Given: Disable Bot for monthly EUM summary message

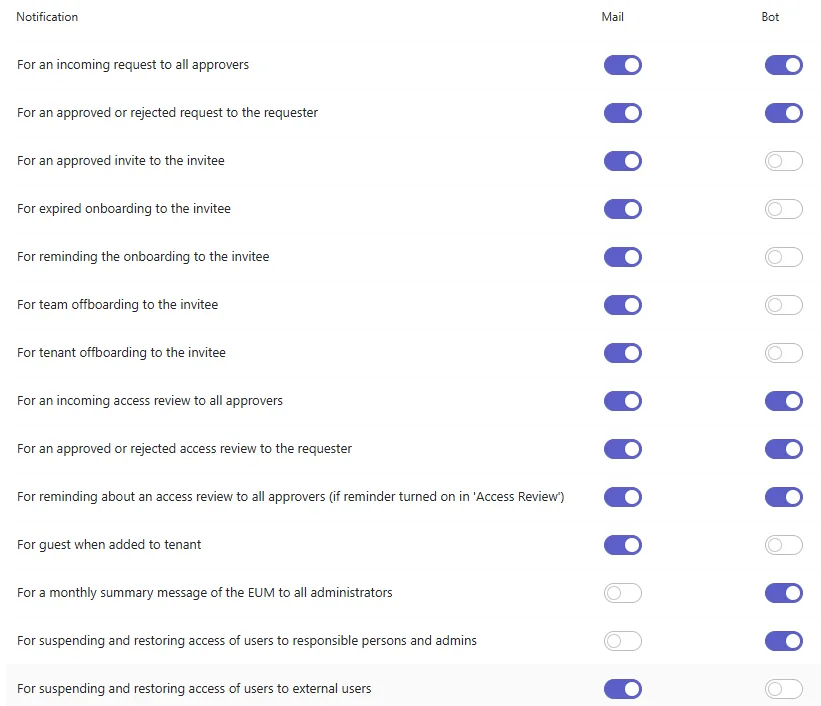Looking at the screenshot, I should coord(783,593).
